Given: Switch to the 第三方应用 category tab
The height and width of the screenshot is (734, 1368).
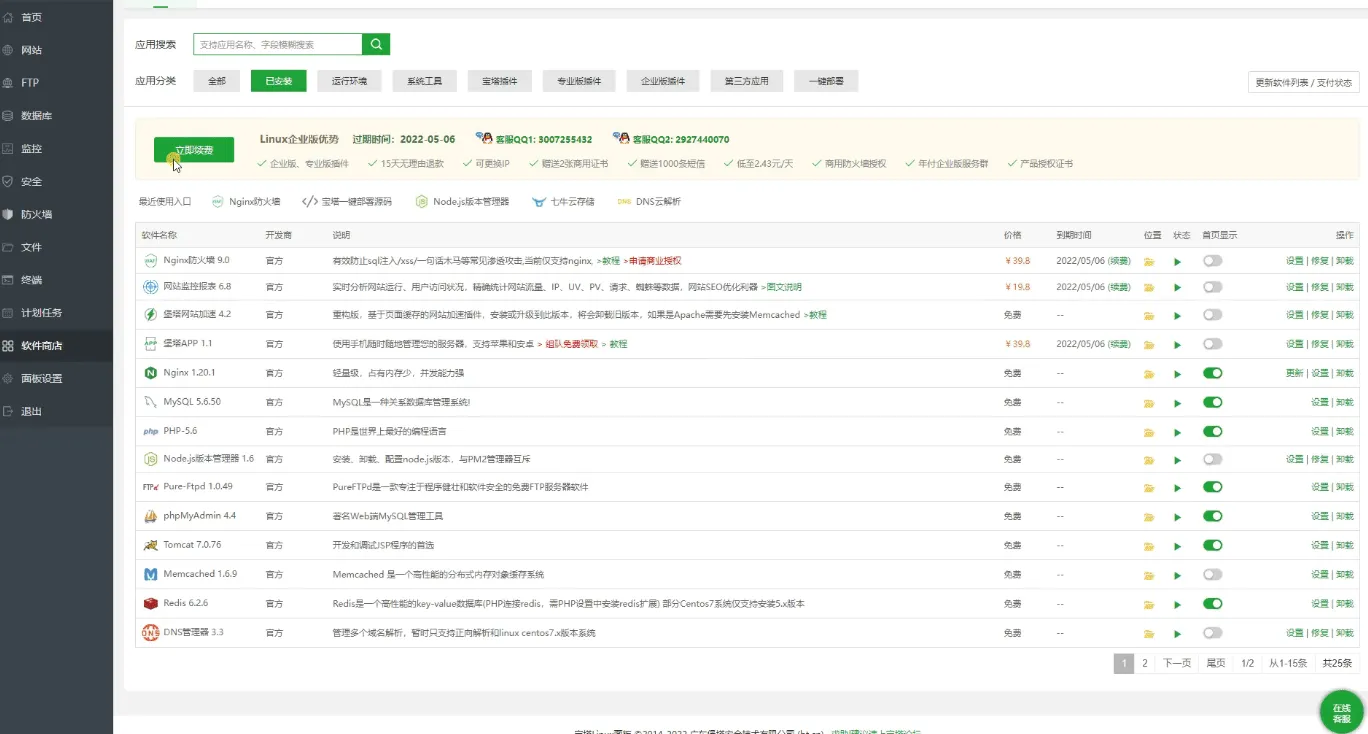Looking at the screenshot, I should pos(747,81).
